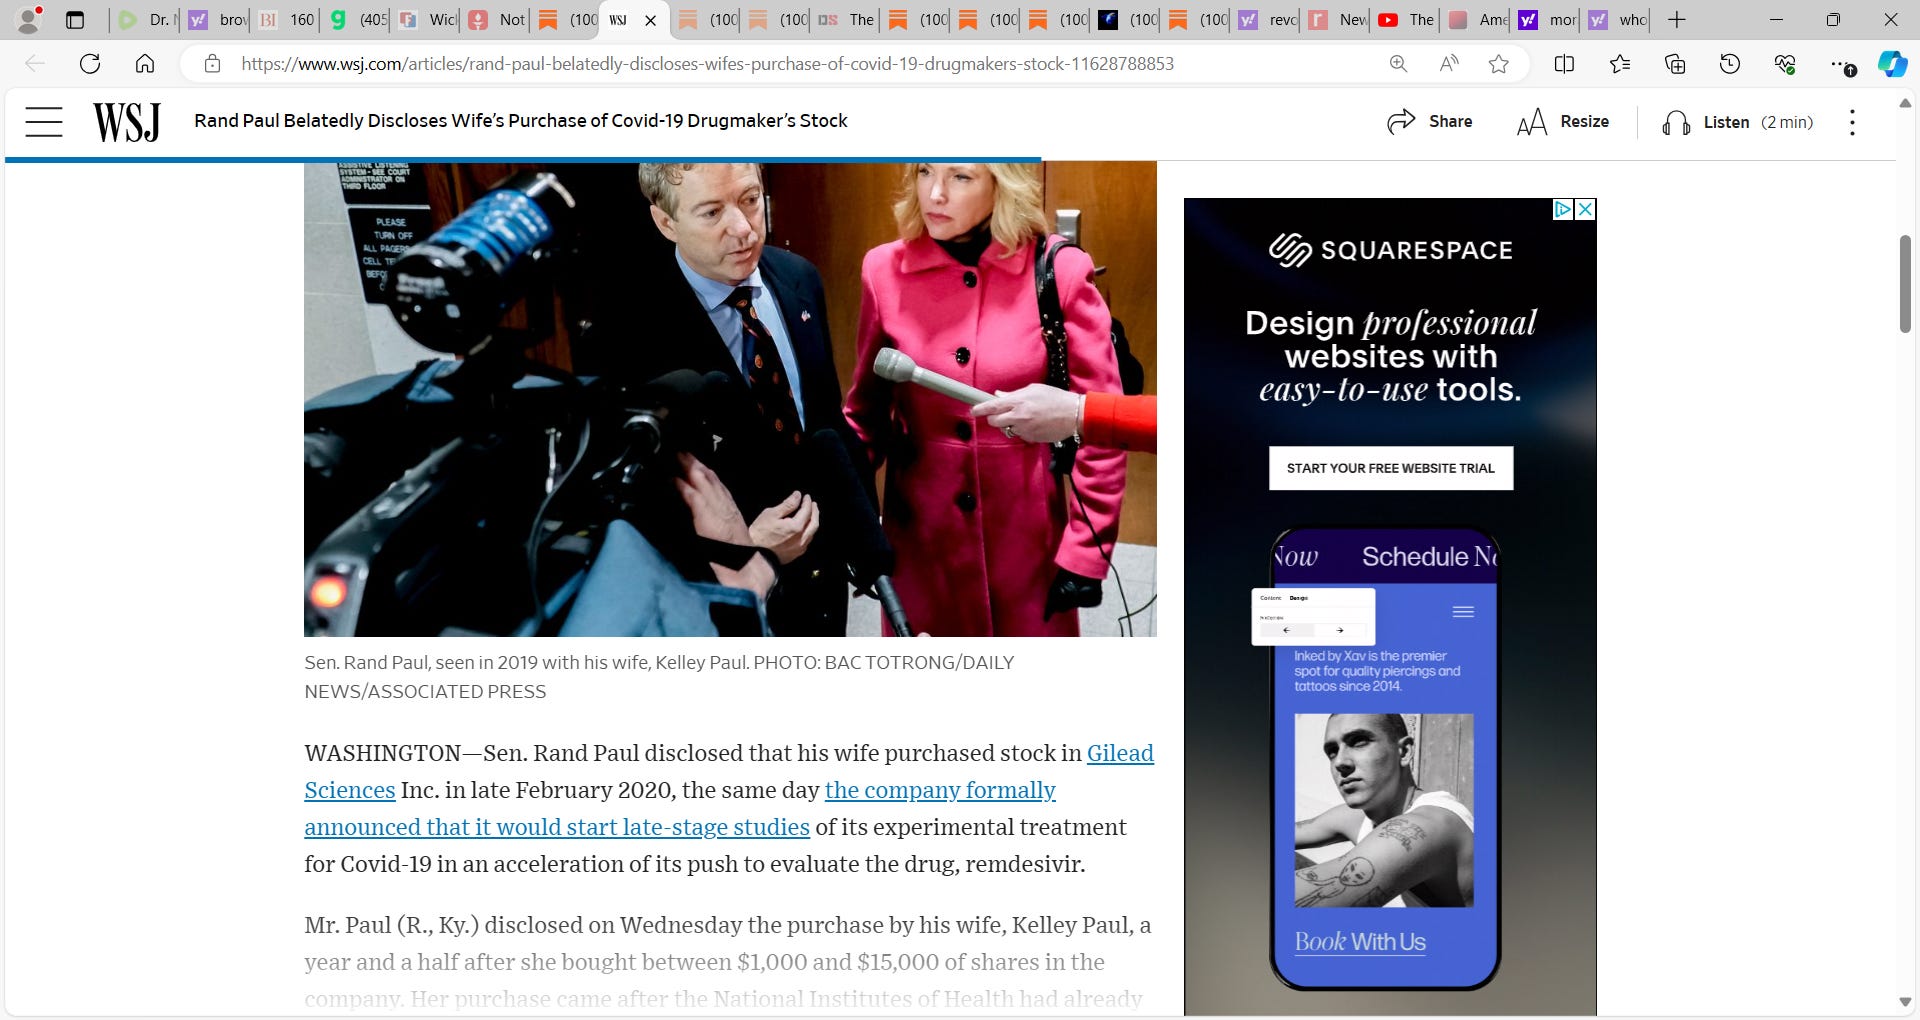Open the vertical three-dot article options
Image resolution: width=1920 pixels, height=1020 pixels.
[1852, 122]
